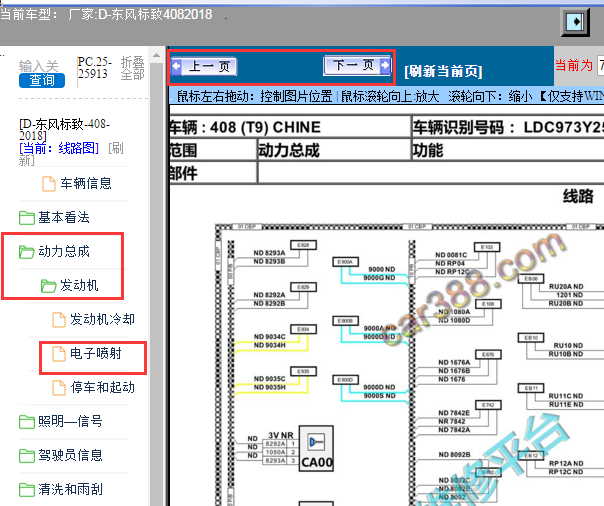
Task: Click the E900A component box in diagram
Action: [x=345, y=262]
